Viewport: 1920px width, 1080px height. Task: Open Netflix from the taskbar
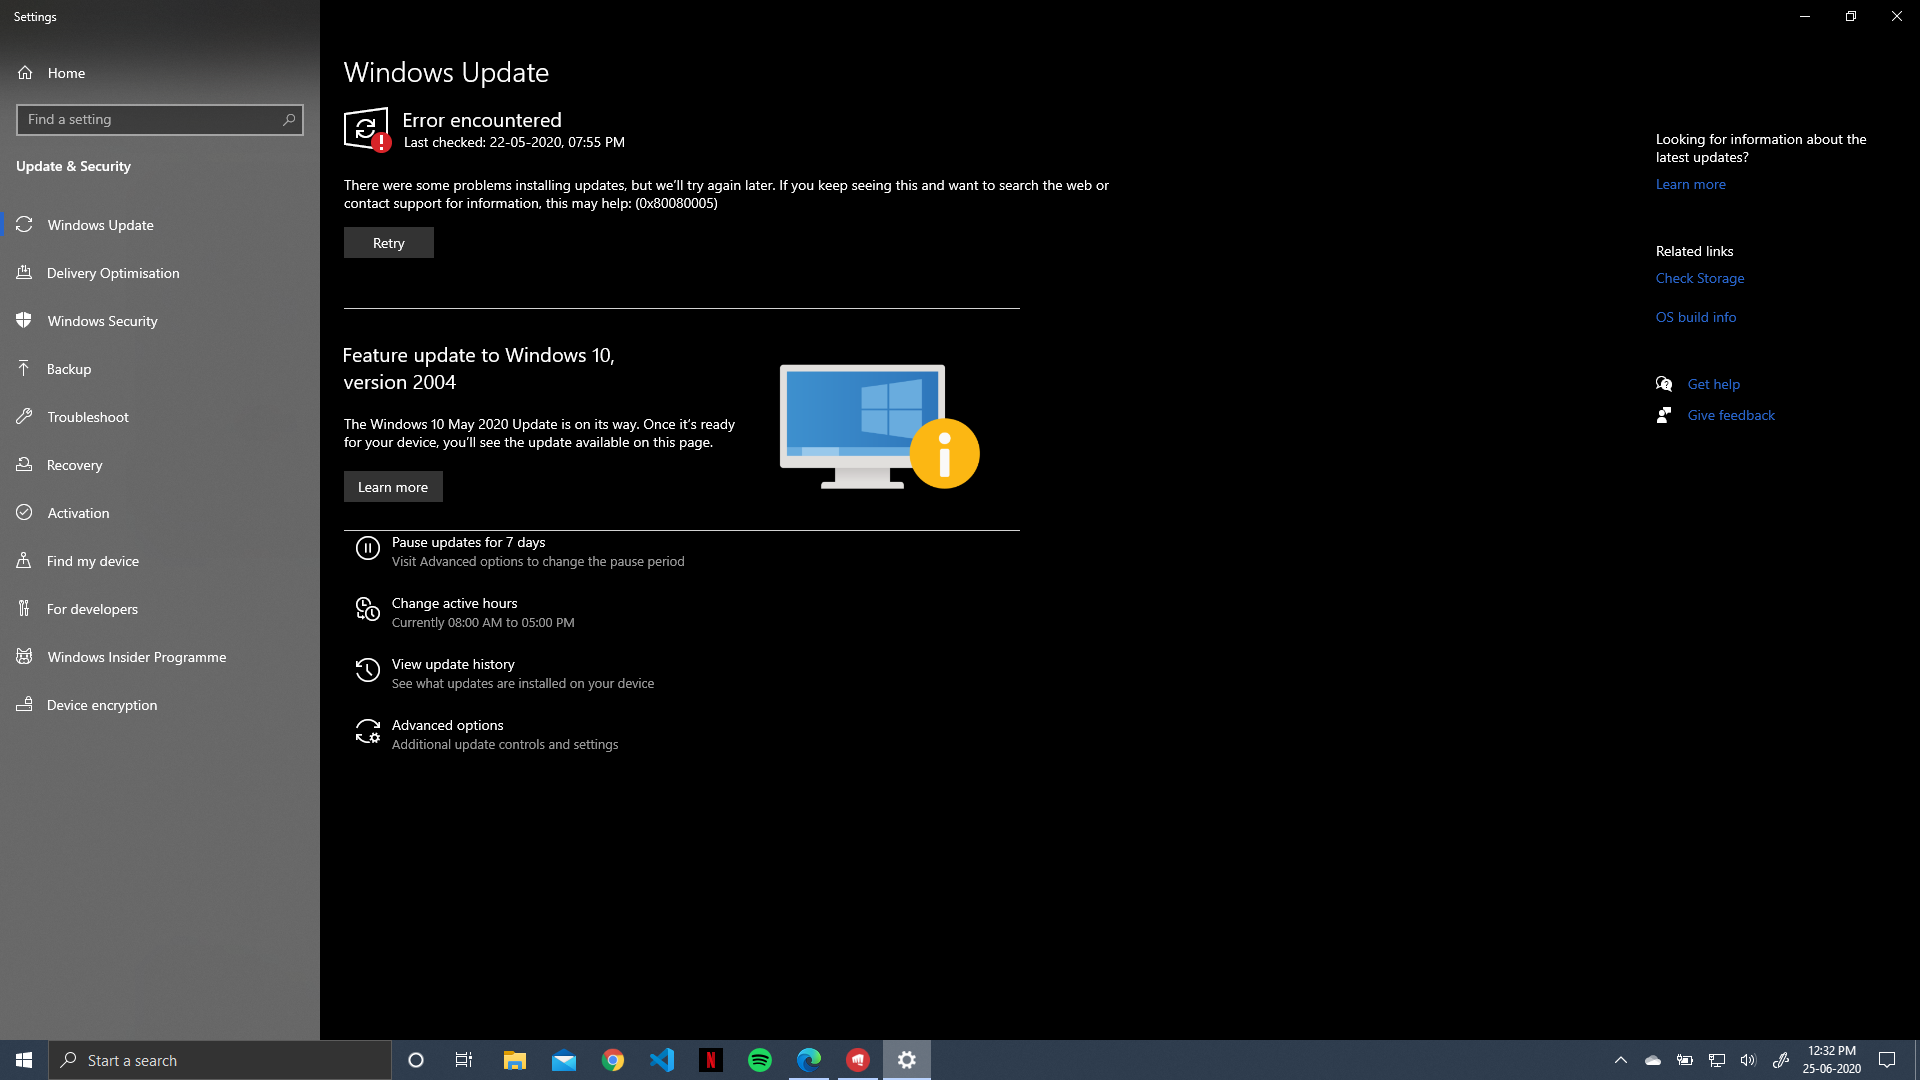coord(711,1060)
